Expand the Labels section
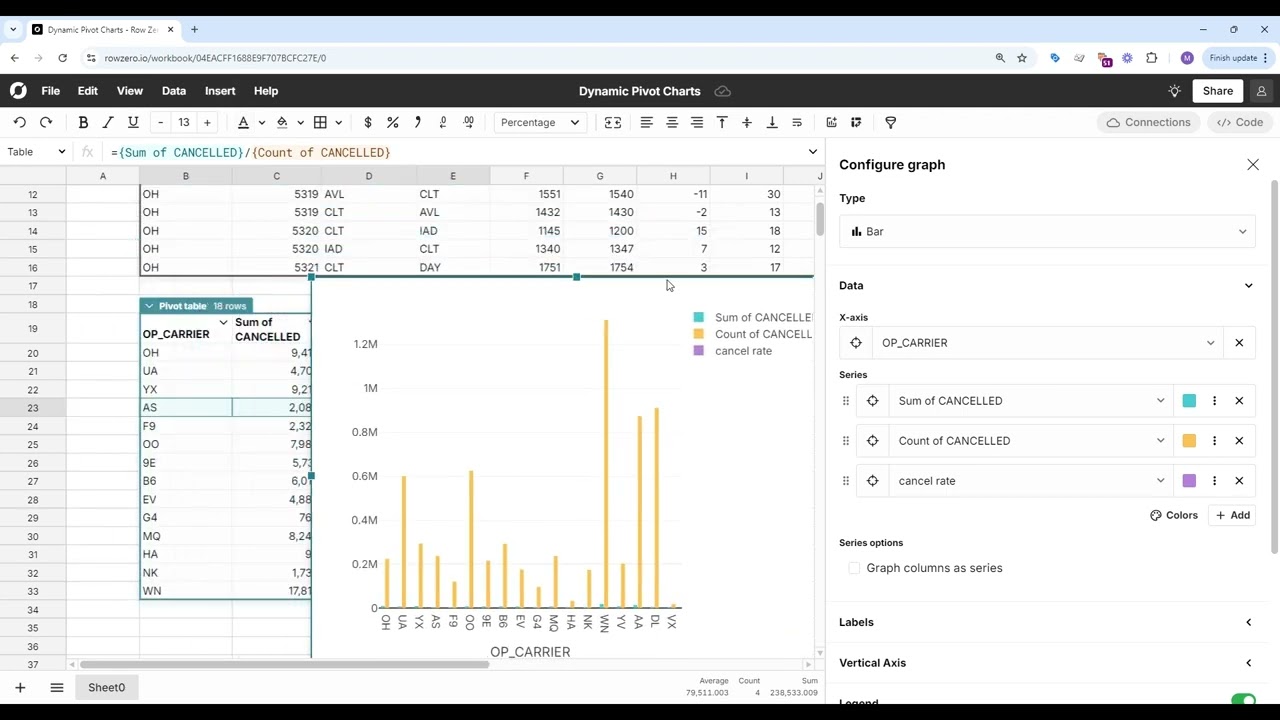Image resolution: width=1280 pixels, height=720 pixels. tap(1047, 622)
